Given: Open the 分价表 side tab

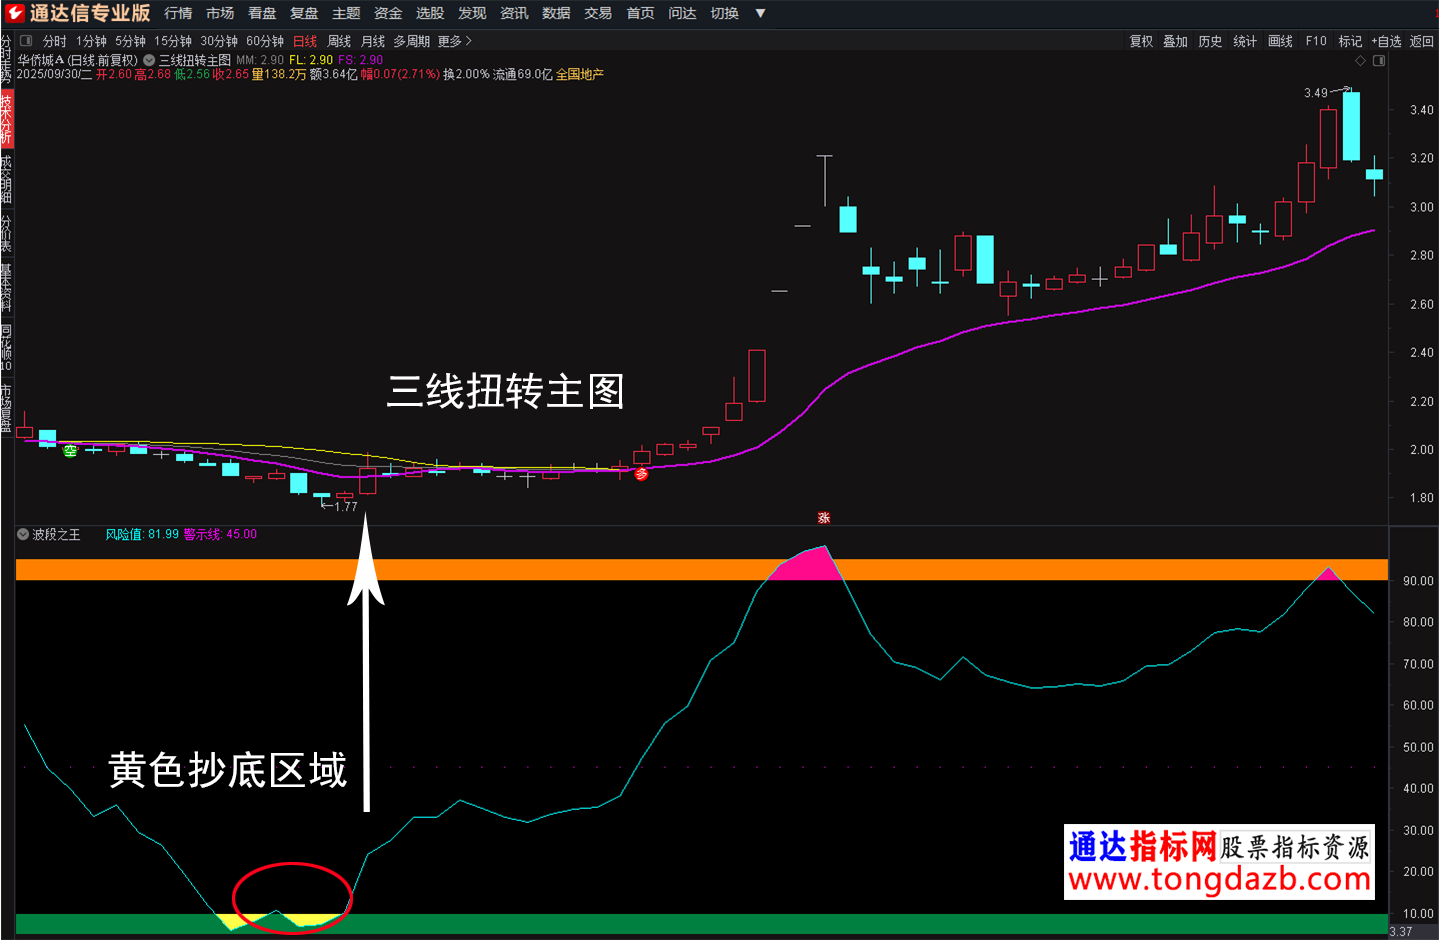Looking at the screenshot, I should tap(6, 233).
